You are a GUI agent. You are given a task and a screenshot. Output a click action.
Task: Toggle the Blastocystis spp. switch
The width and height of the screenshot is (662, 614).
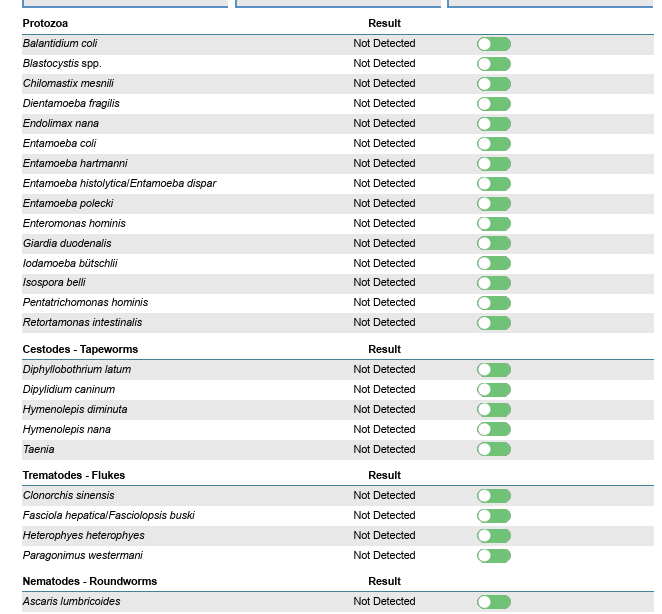[x=494, y=64]
